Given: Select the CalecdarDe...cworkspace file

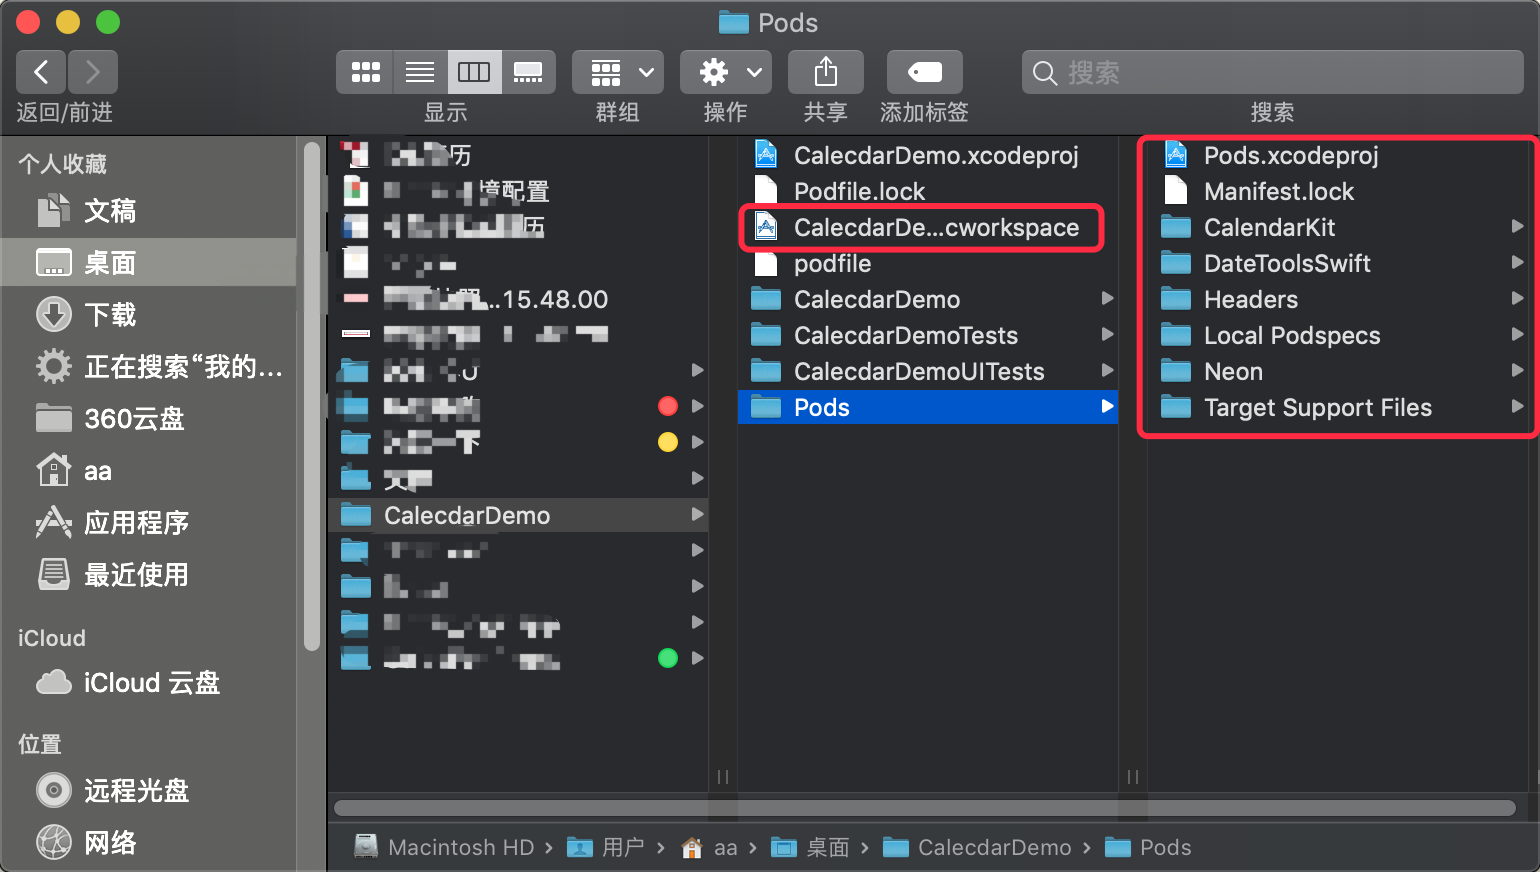Looking at the screenshot, I should pos(927,227).
